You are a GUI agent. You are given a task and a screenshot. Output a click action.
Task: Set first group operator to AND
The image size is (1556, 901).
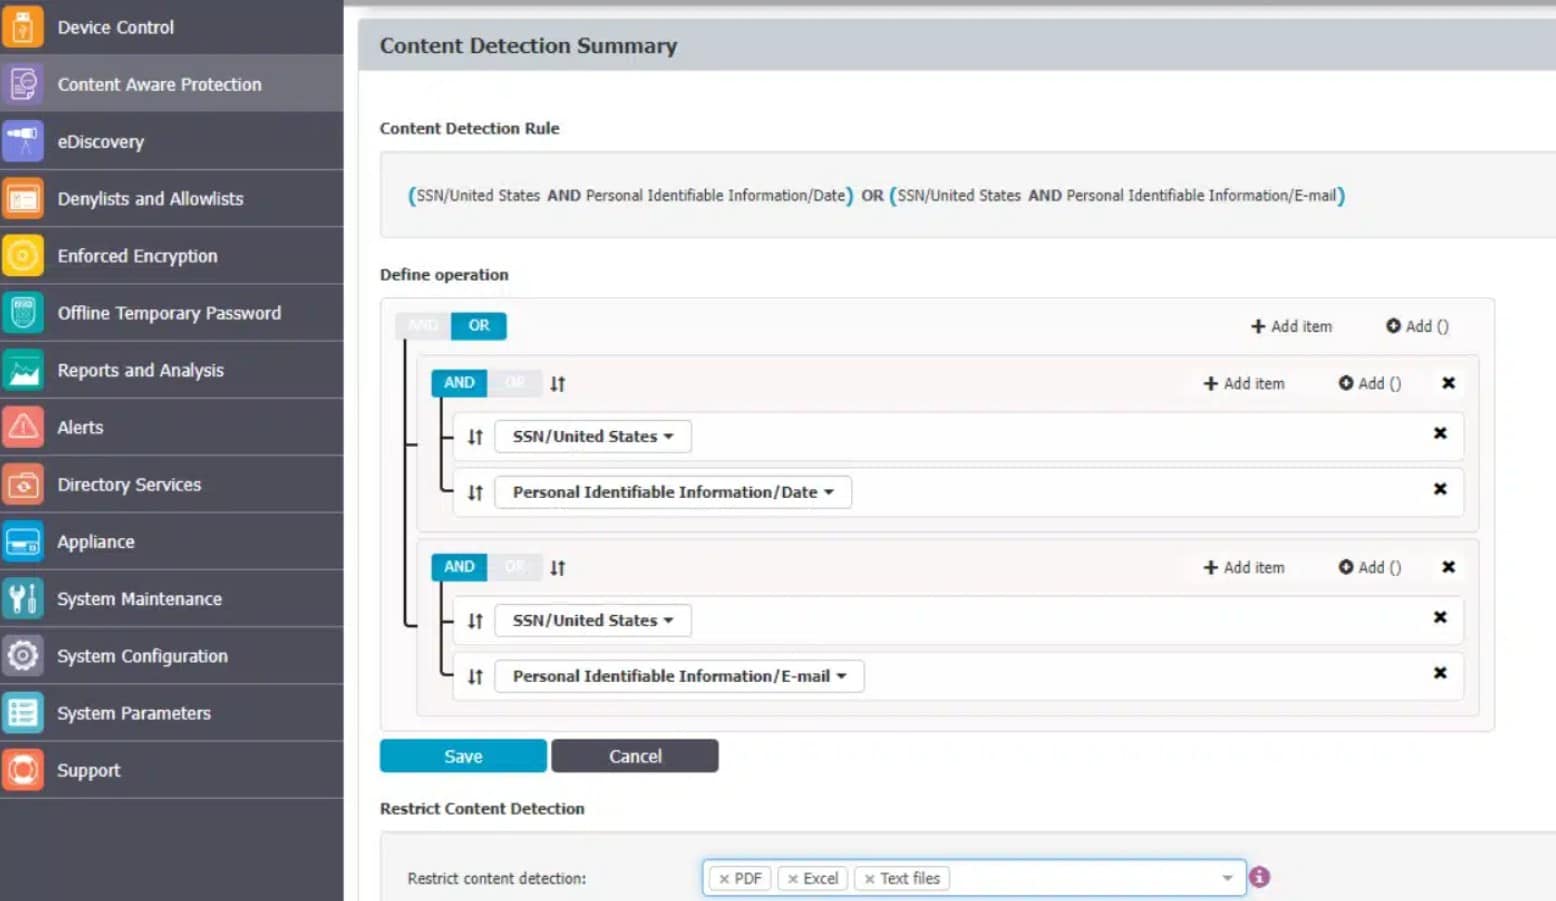459,383
